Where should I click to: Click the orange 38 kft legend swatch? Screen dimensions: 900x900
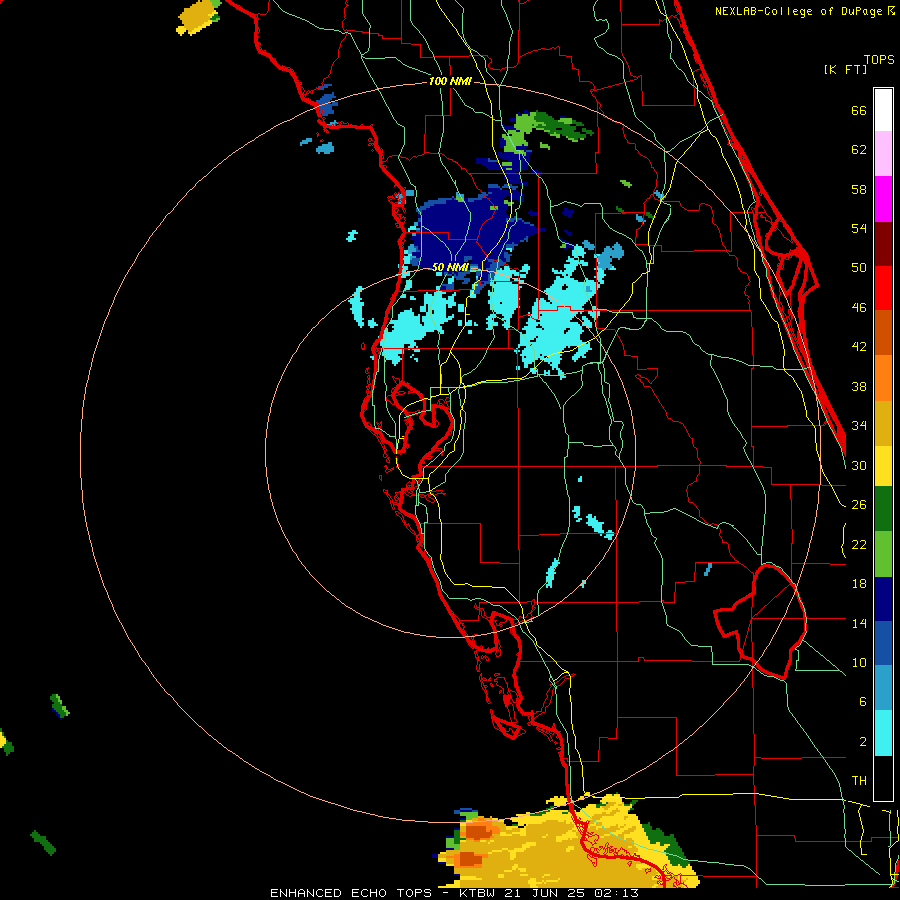tap(883, 378)
